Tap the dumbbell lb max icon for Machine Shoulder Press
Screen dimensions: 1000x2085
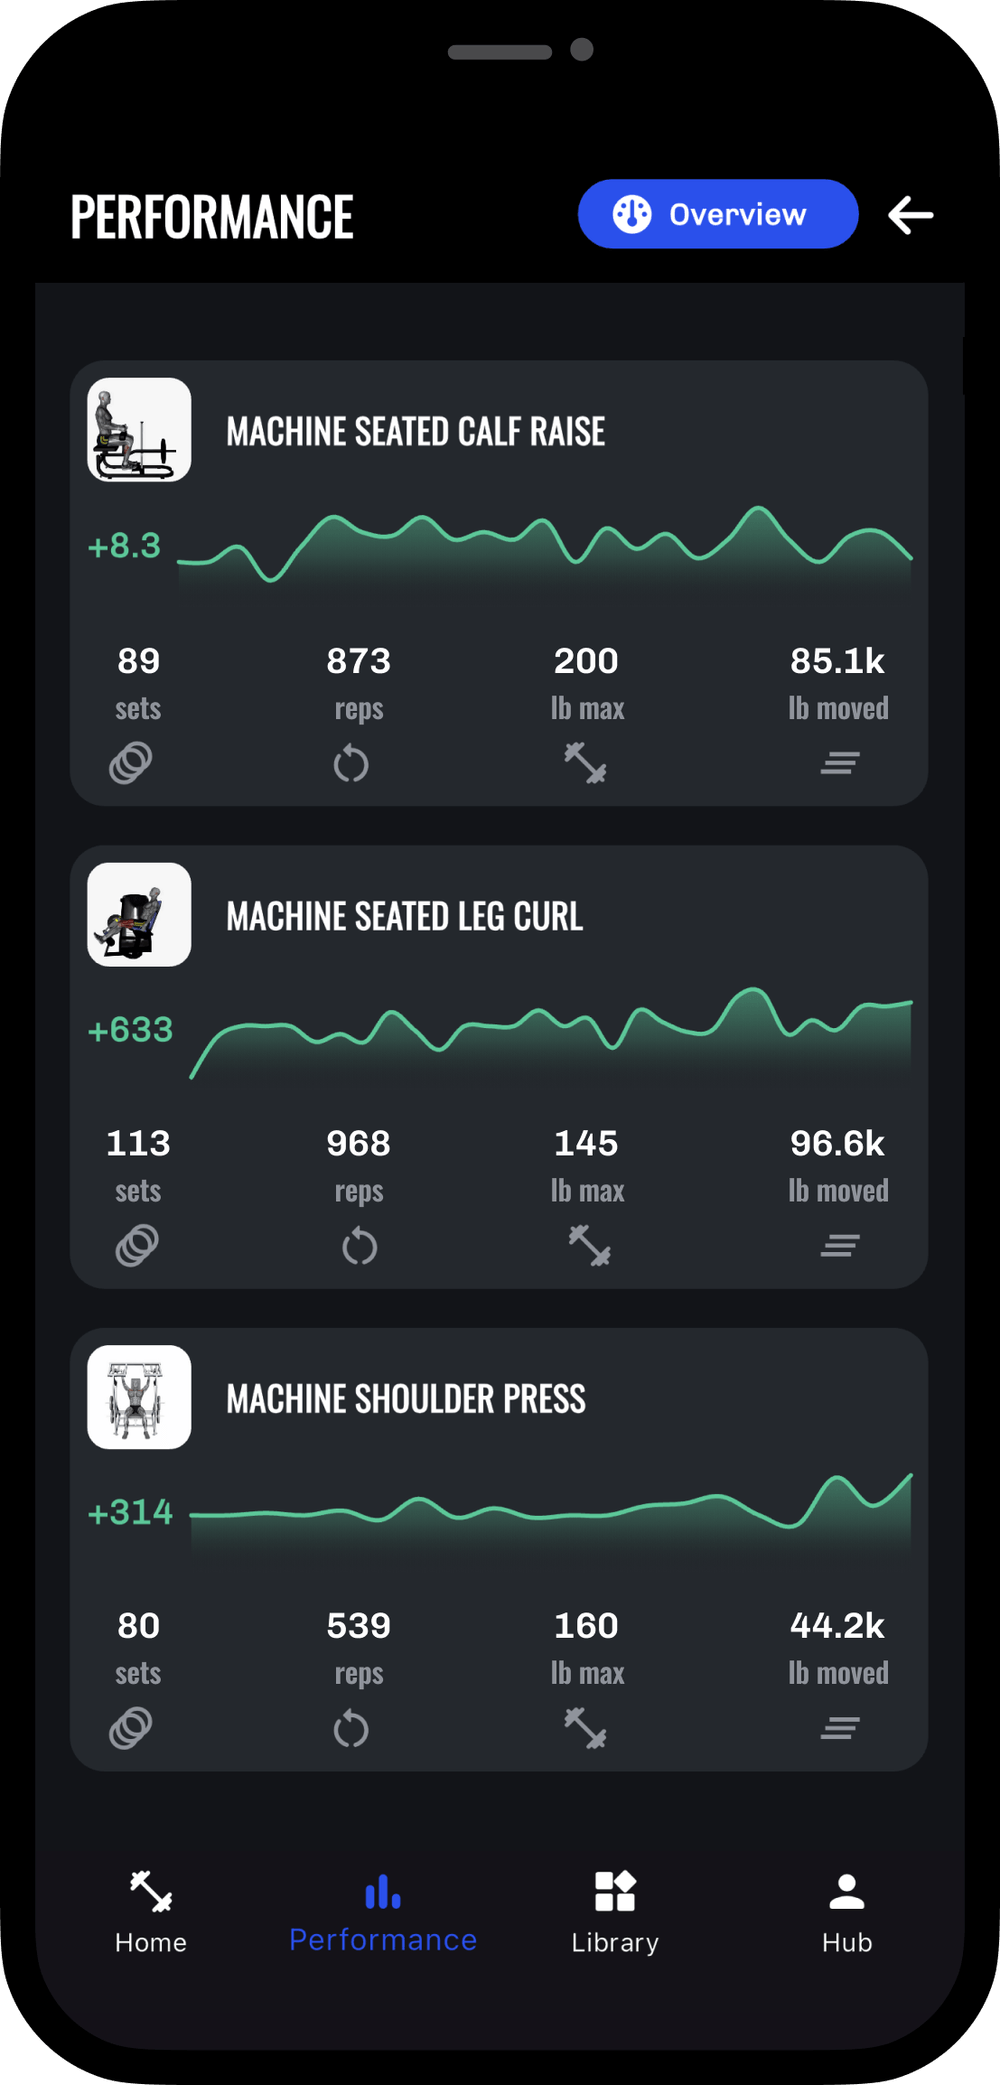(586, 1728)
